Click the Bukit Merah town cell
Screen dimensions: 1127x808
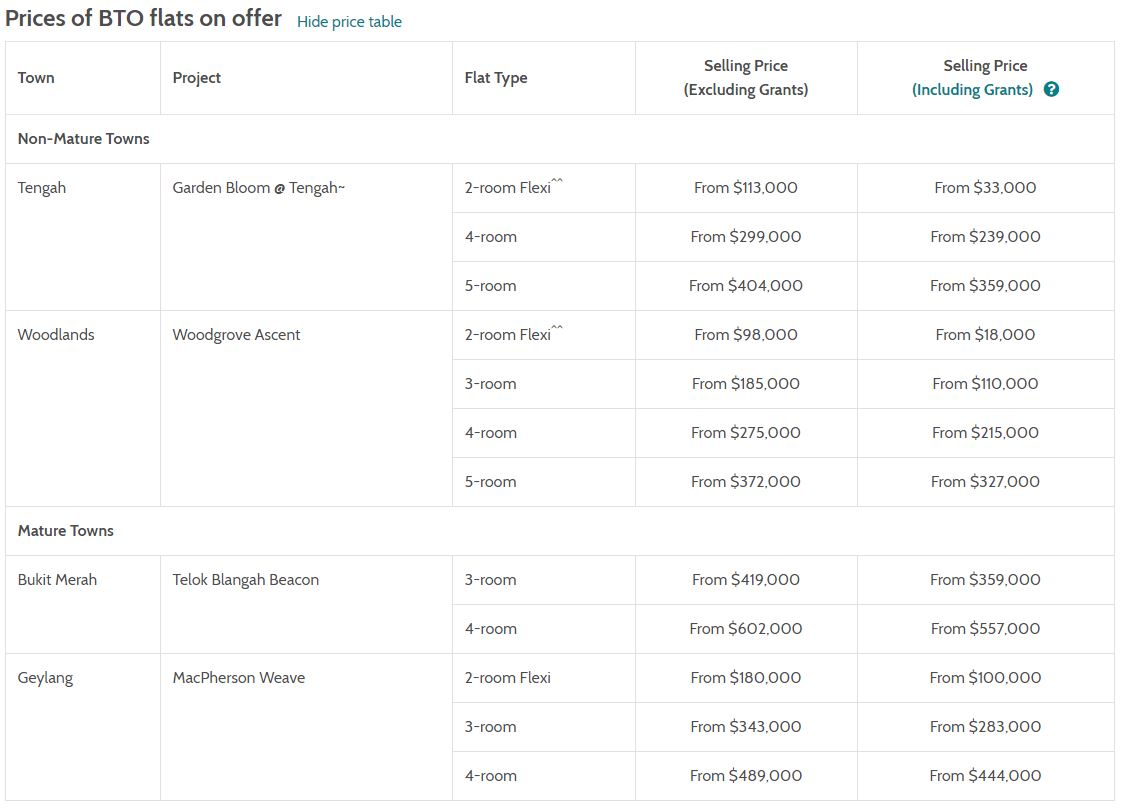pyautogui.click(x=57, y=580)
